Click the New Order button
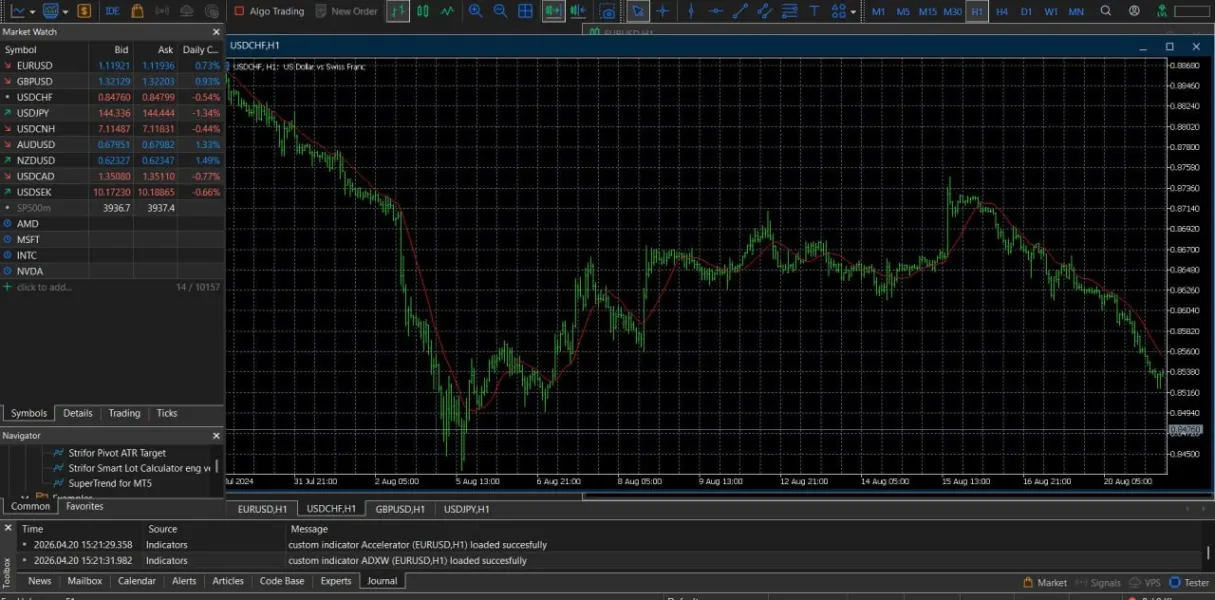Image resolution: width=1215 pixels, height=600 pixels. [x=346, y=11]
